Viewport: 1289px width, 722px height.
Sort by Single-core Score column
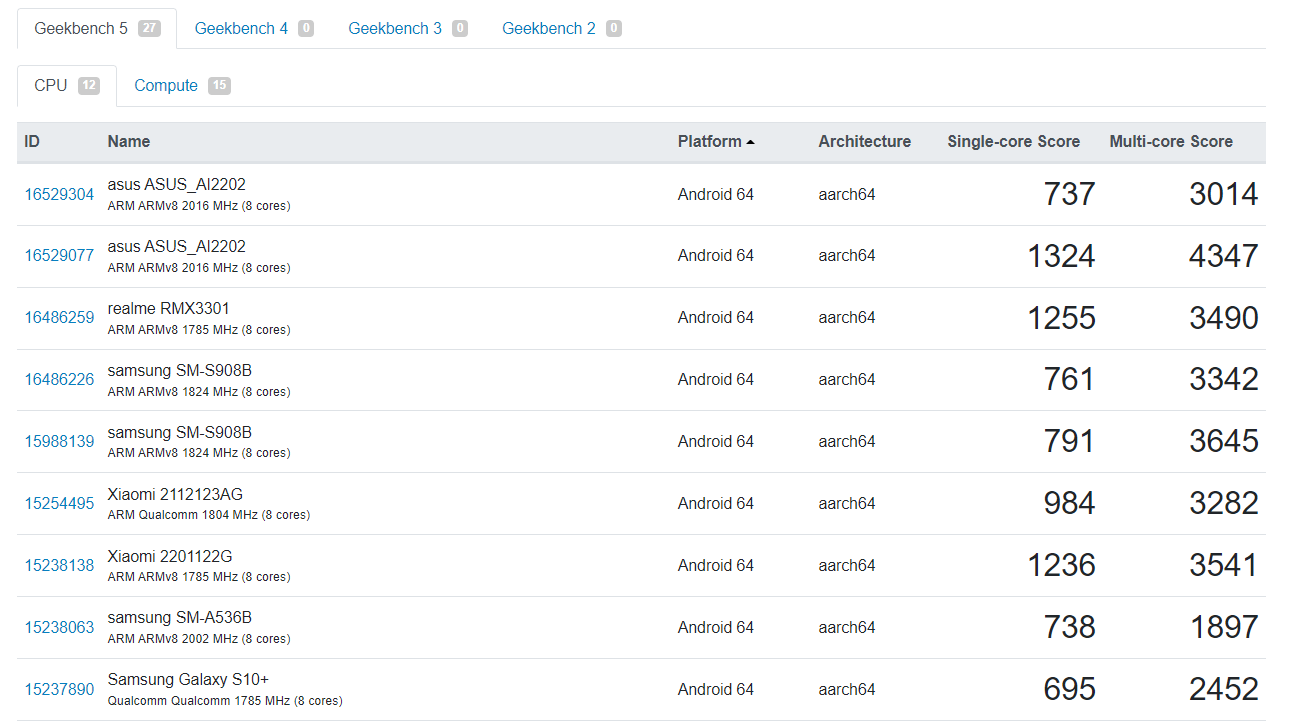pyautogui.click(x=1013, y=142)
